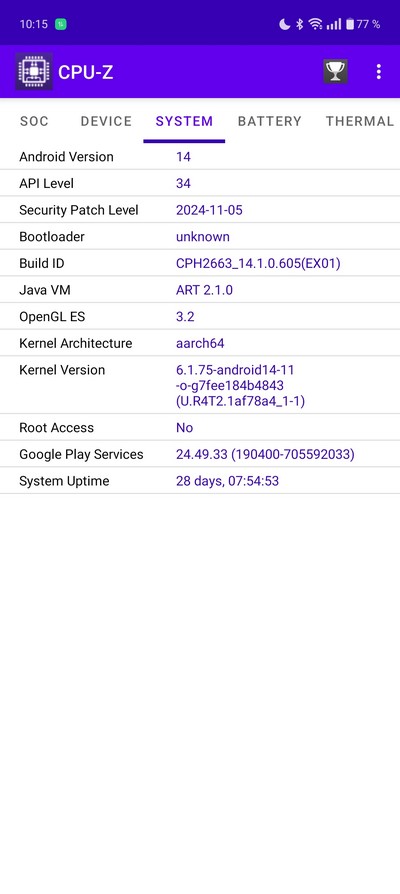Tap the Root Access row
The height and width of the screenshot is (894, 400).
200,428
